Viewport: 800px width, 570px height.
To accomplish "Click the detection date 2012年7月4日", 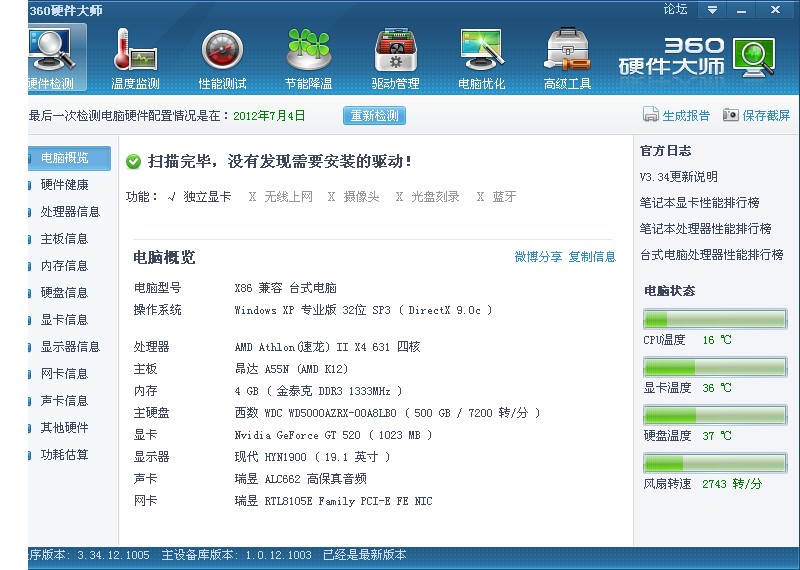I will tap(269, 116).
